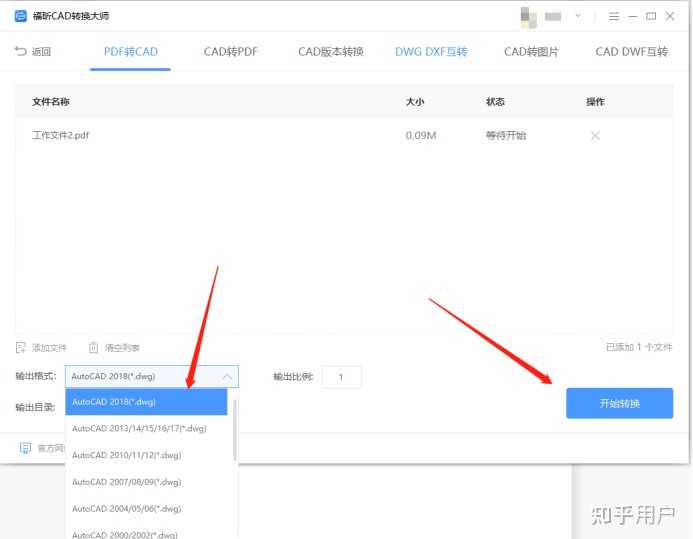Minimize the converter window

point(632,16)
